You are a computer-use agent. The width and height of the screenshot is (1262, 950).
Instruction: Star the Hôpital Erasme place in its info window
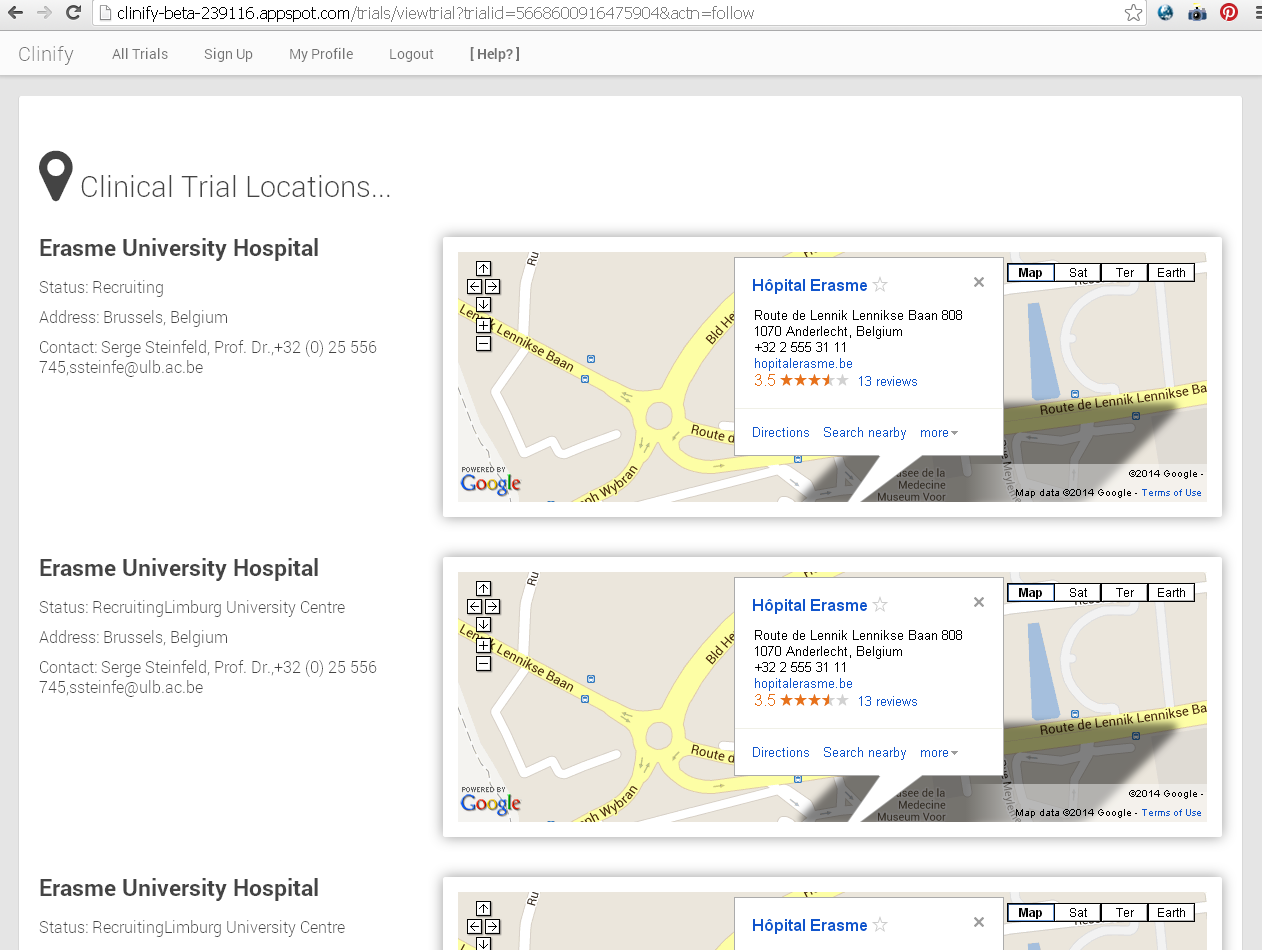pos(880,285)
